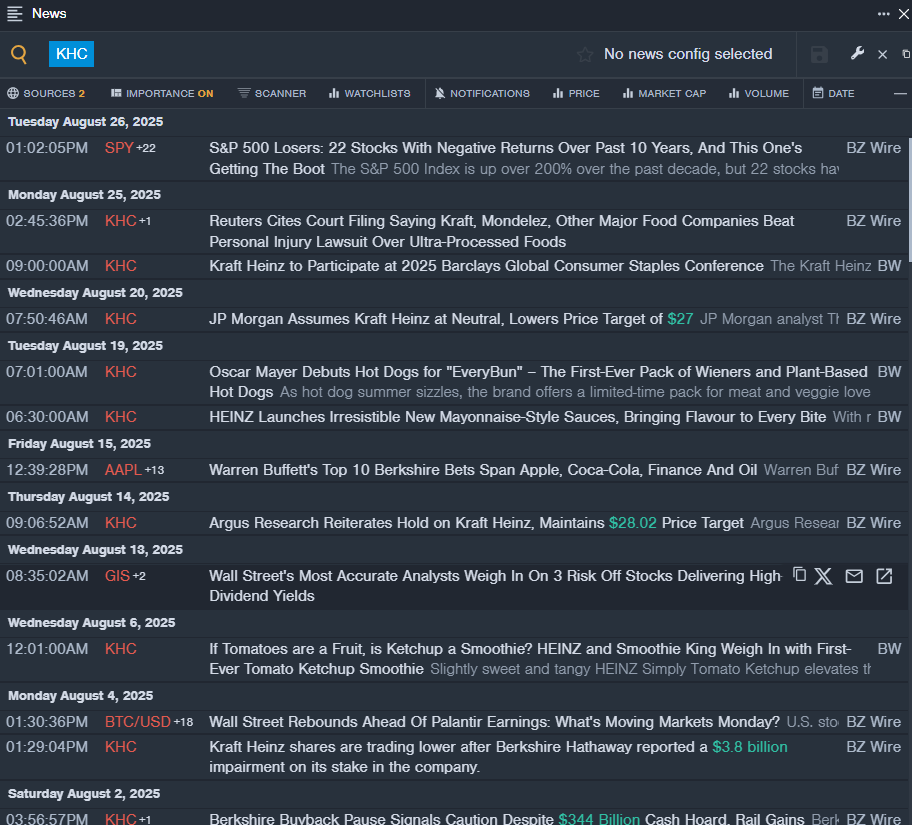Image resolution: width=912 pixels, height=825 pixels.
Task: Open the Volume filter
Action: [x=759, y=94]
